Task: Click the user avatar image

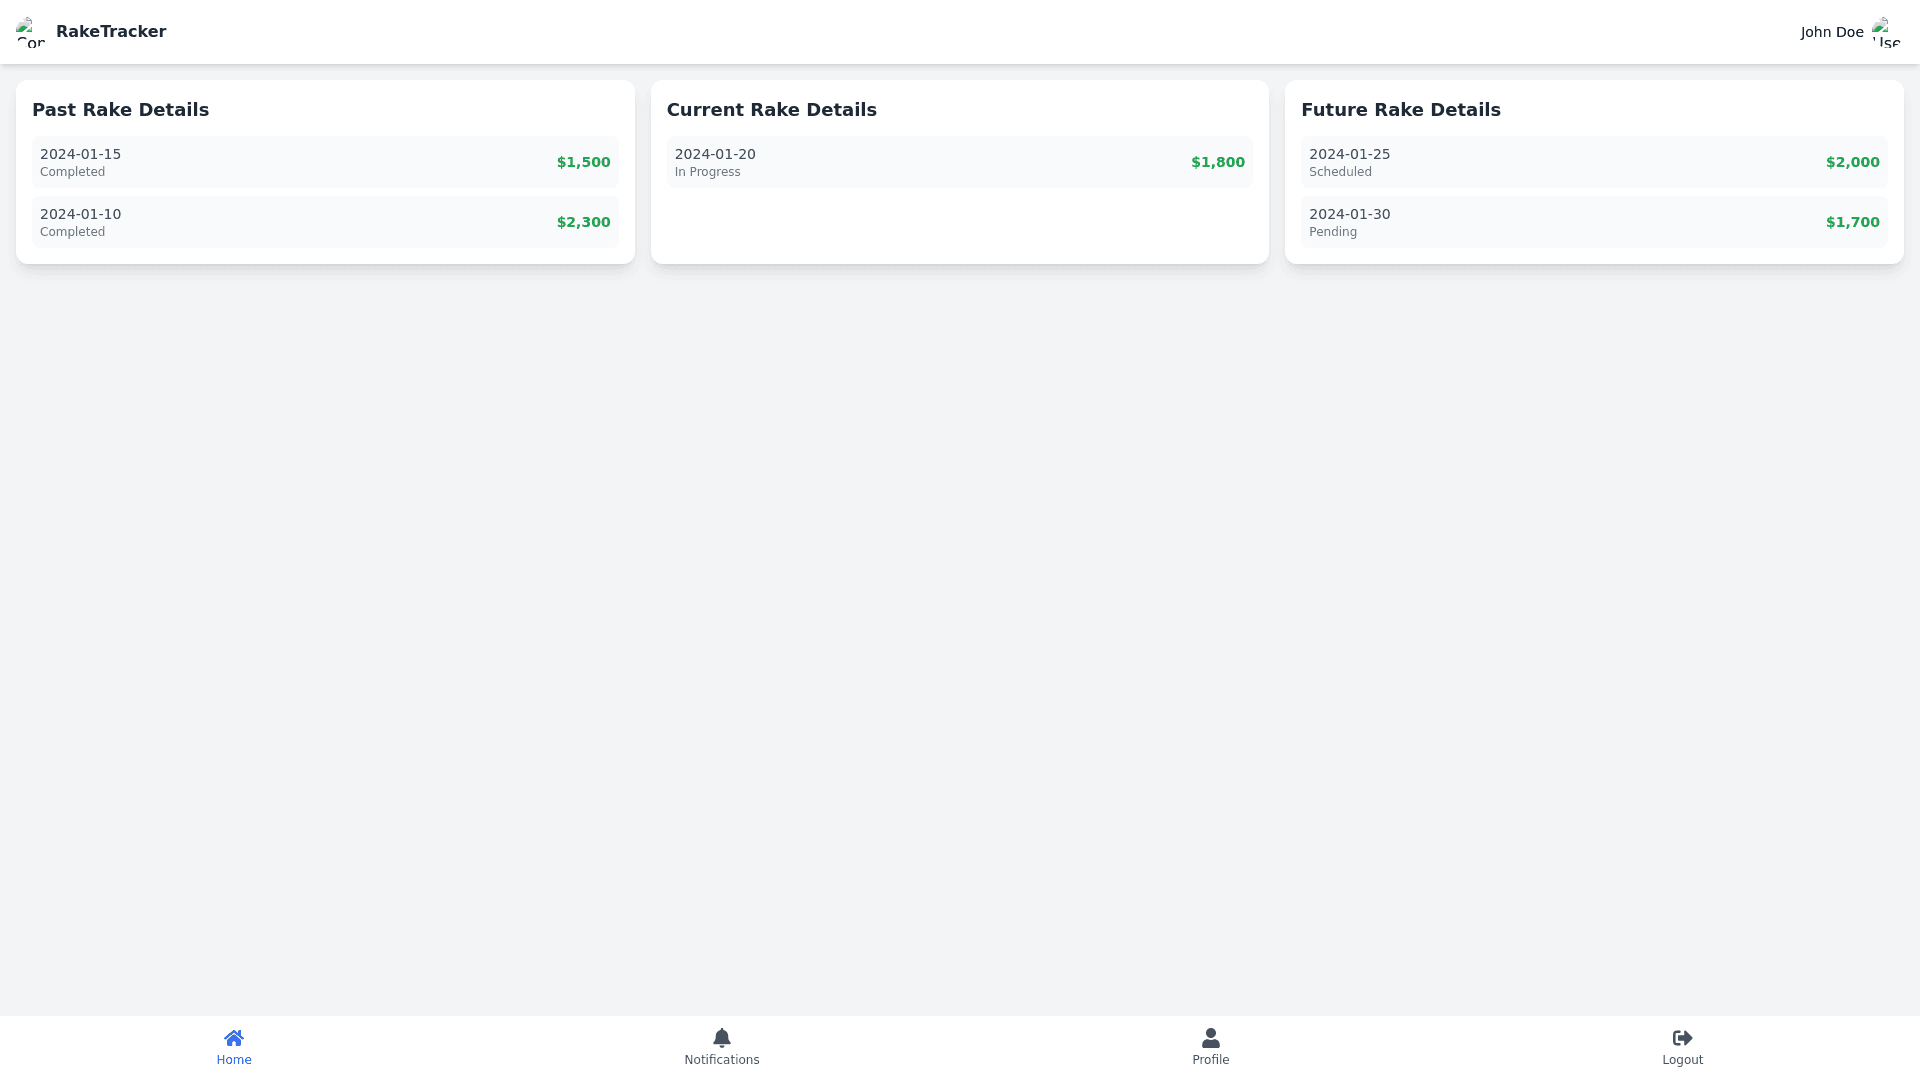Action: [x=1886, y=32]
